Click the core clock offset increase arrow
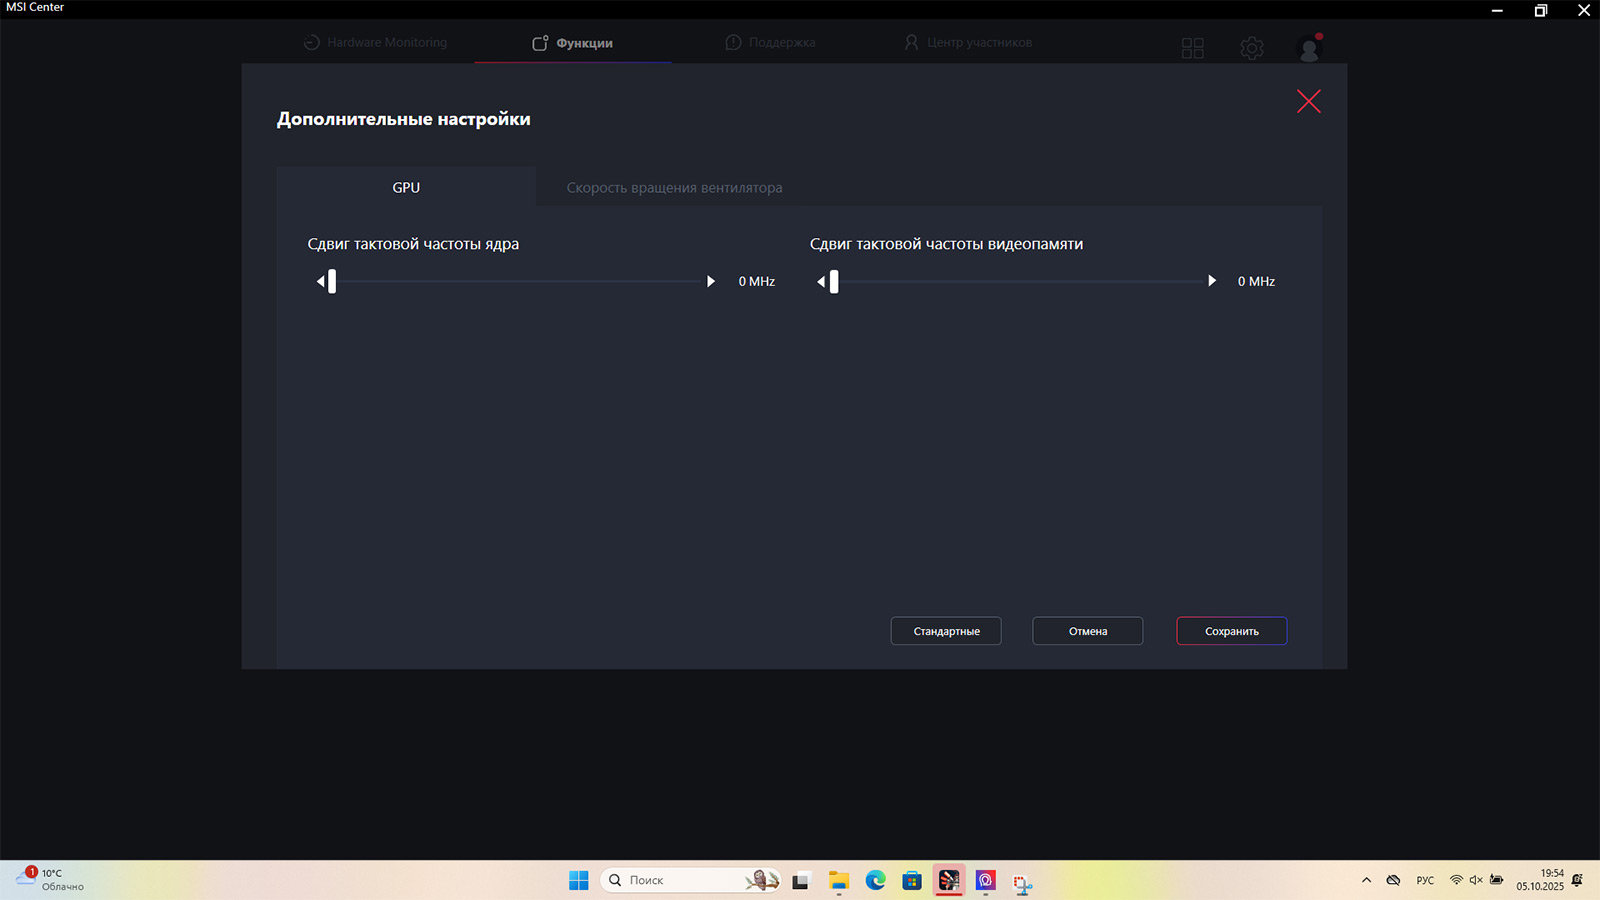 (711, 282)
